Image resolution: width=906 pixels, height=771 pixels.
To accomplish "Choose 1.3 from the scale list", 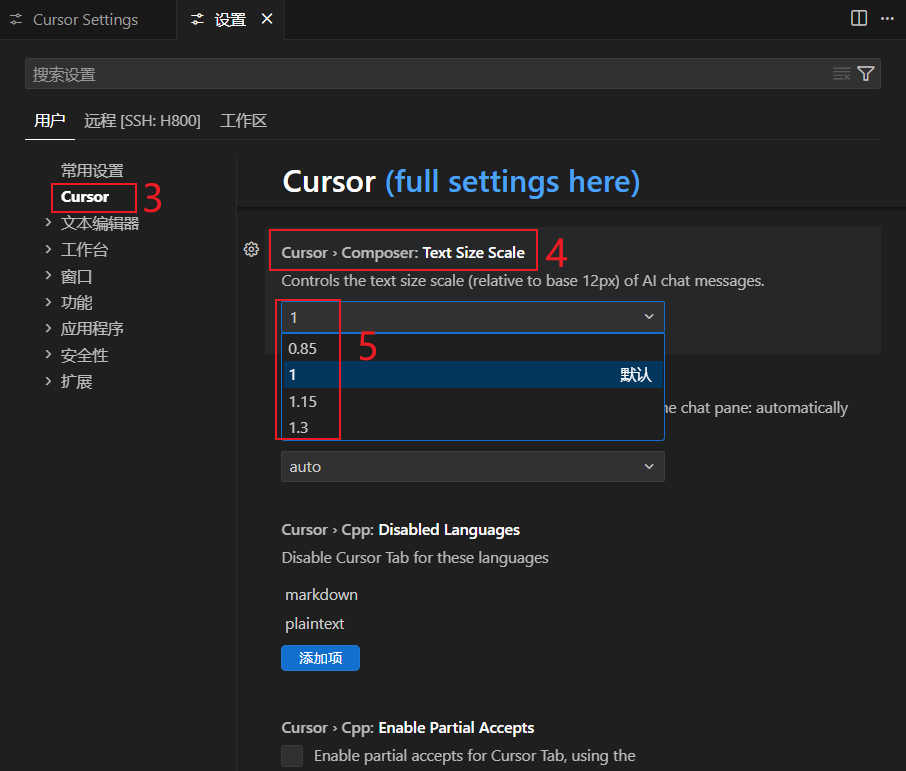I will pos(473,427).
